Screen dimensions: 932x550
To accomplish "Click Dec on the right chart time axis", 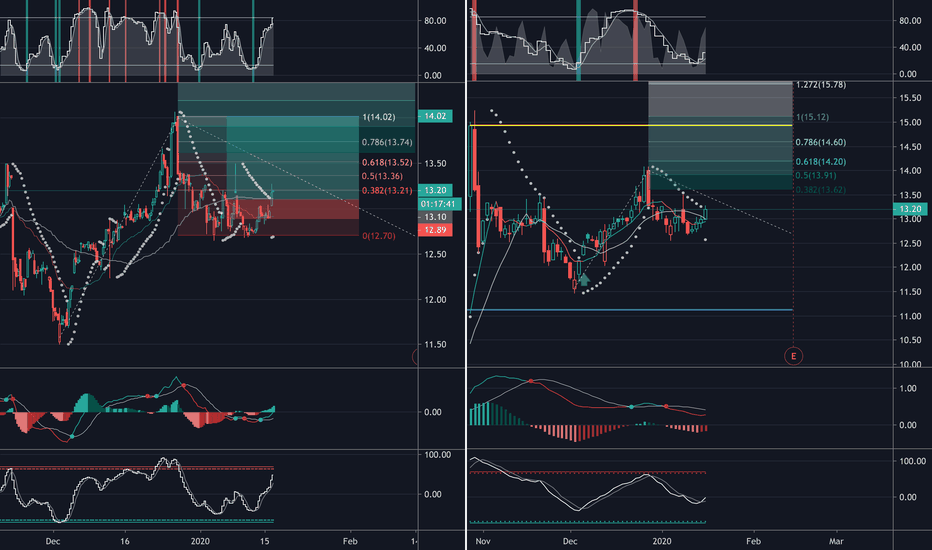I will tap(570, 541).
